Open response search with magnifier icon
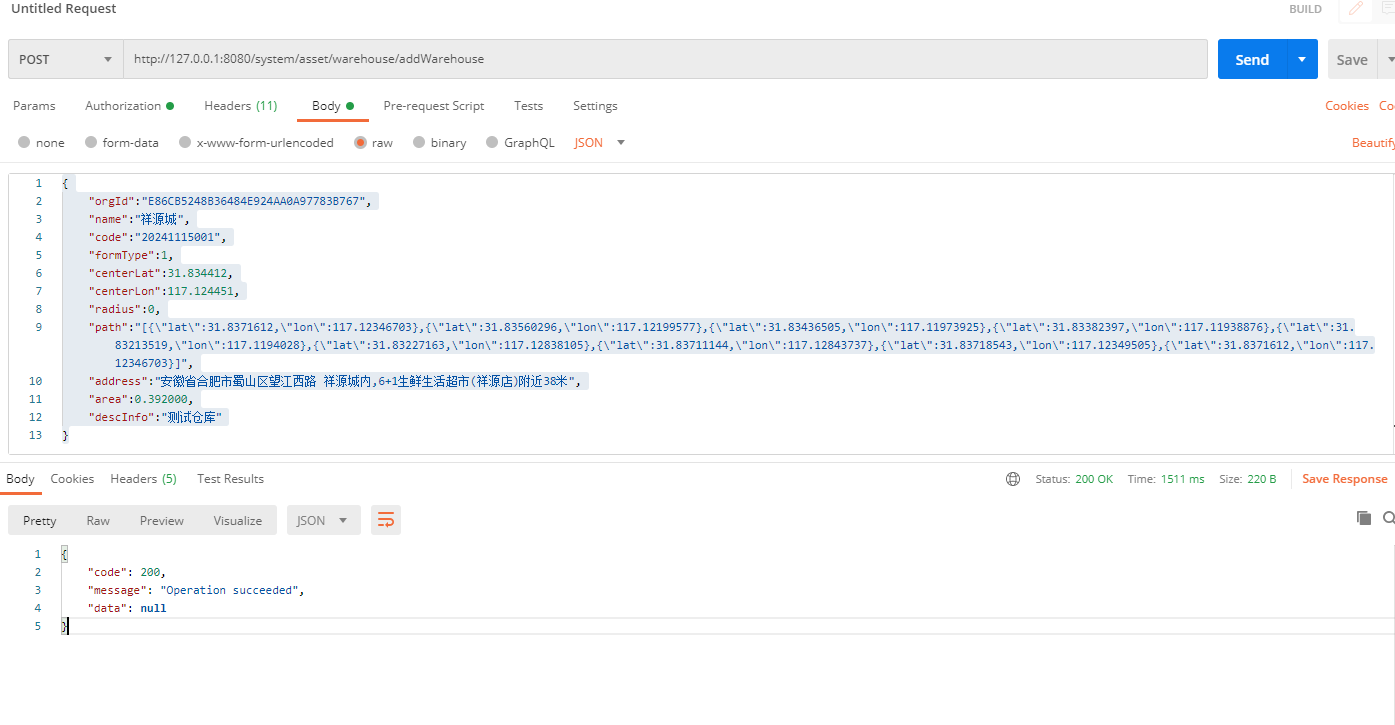Screen dimensions: 1395x725 click(1388, 518)
